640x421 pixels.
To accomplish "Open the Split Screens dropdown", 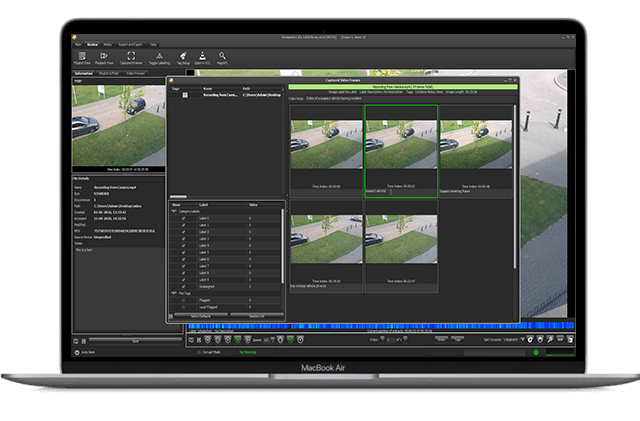I will click(516, 340).
